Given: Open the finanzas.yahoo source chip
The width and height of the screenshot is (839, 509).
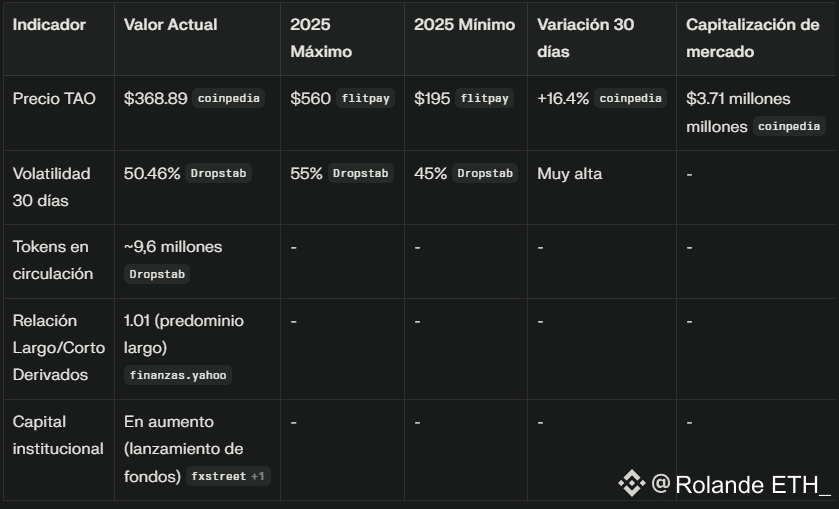Looking at the screenshot, I should click(179, 375).
